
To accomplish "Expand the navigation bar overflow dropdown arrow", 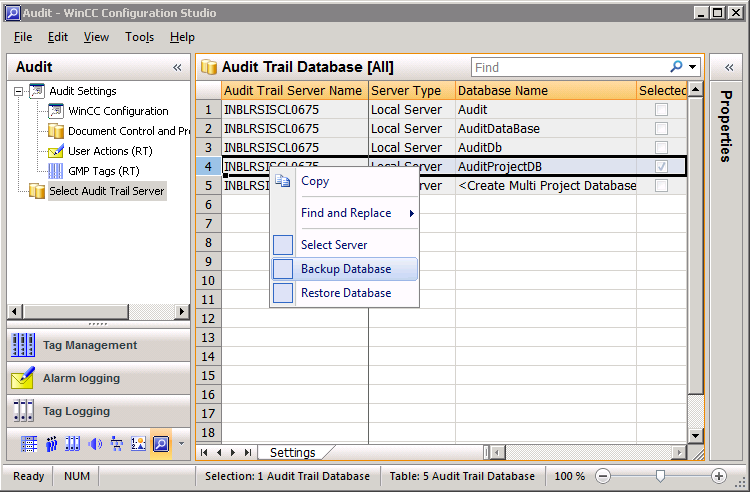I will [181, 443].
